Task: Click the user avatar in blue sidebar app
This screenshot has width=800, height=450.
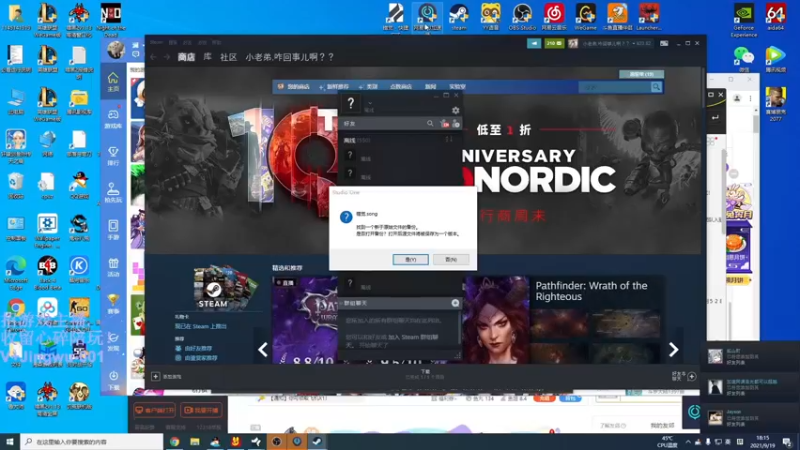Action: [116, 49]
